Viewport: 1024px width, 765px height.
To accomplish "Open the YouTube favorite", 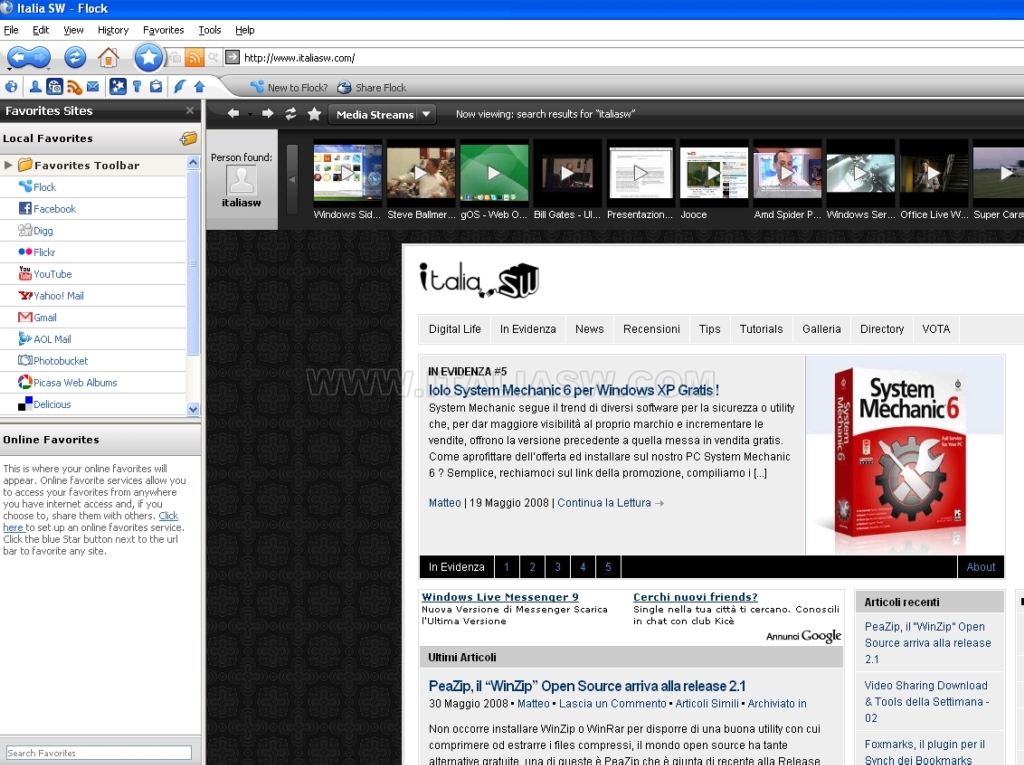I will coord(45,274).
